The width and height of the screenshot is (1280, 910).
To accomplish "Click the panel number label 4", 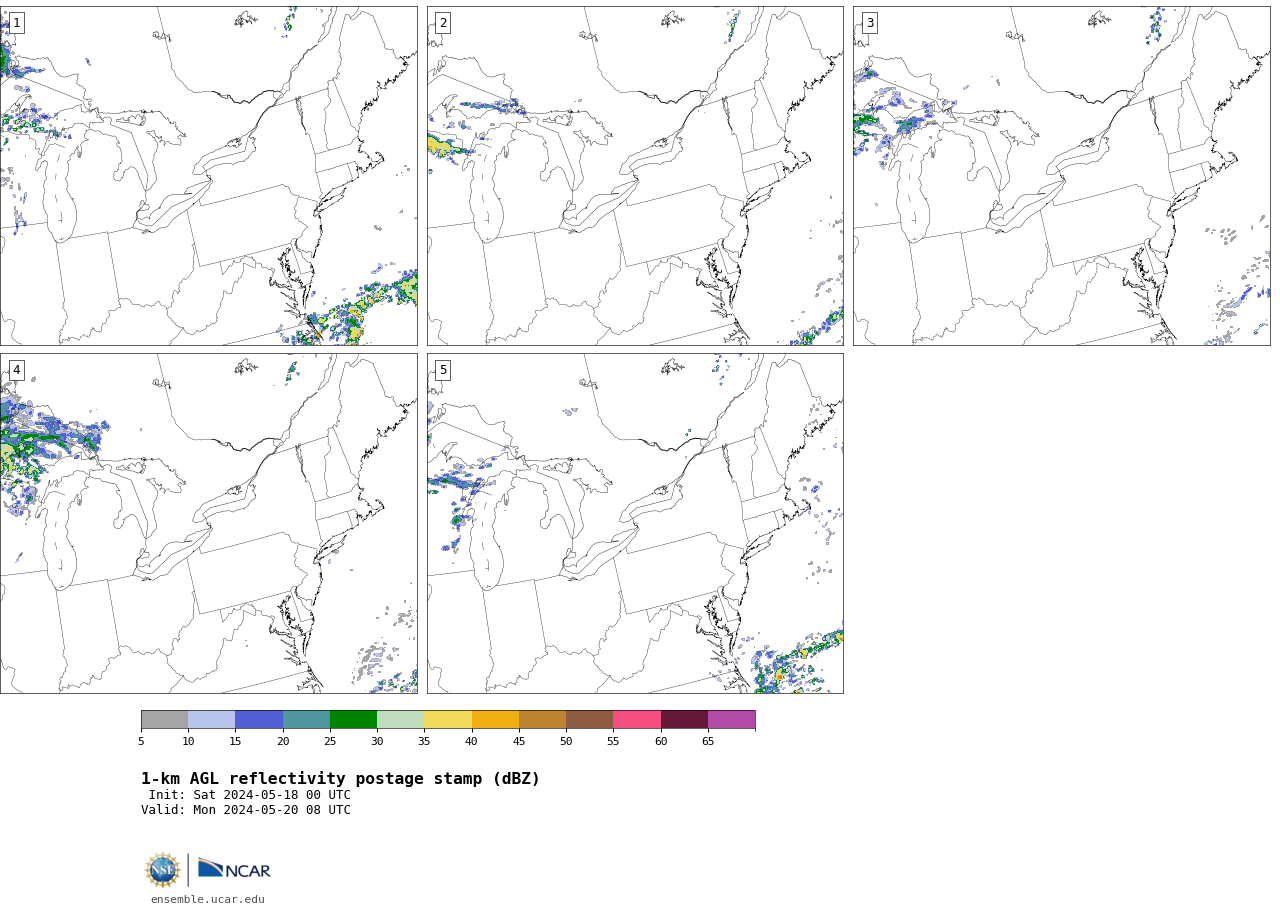I will point(16,370).
